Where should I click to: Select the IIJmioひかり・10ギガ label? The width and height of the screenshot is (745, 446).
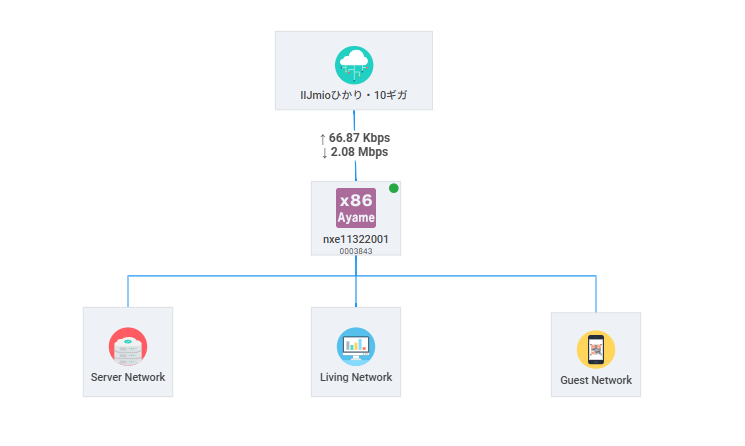[354, 97]
